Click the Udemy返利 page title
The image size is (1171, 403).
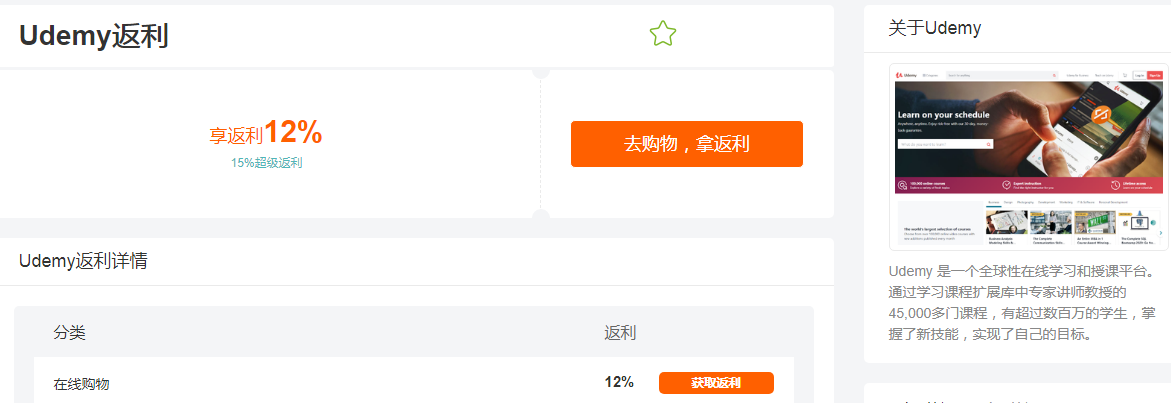click(x=94, y=36)
